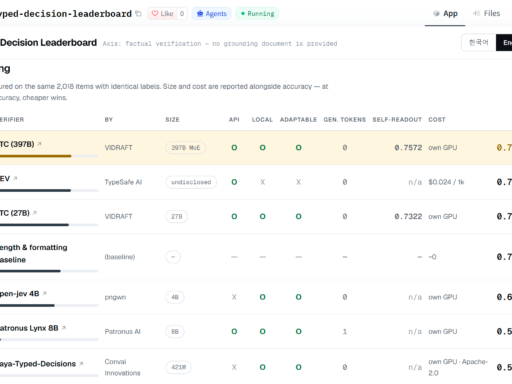This screenshot has width=512, height=384.
Task: Click the (baseline) author cell
Action: [x=120, y=257]
